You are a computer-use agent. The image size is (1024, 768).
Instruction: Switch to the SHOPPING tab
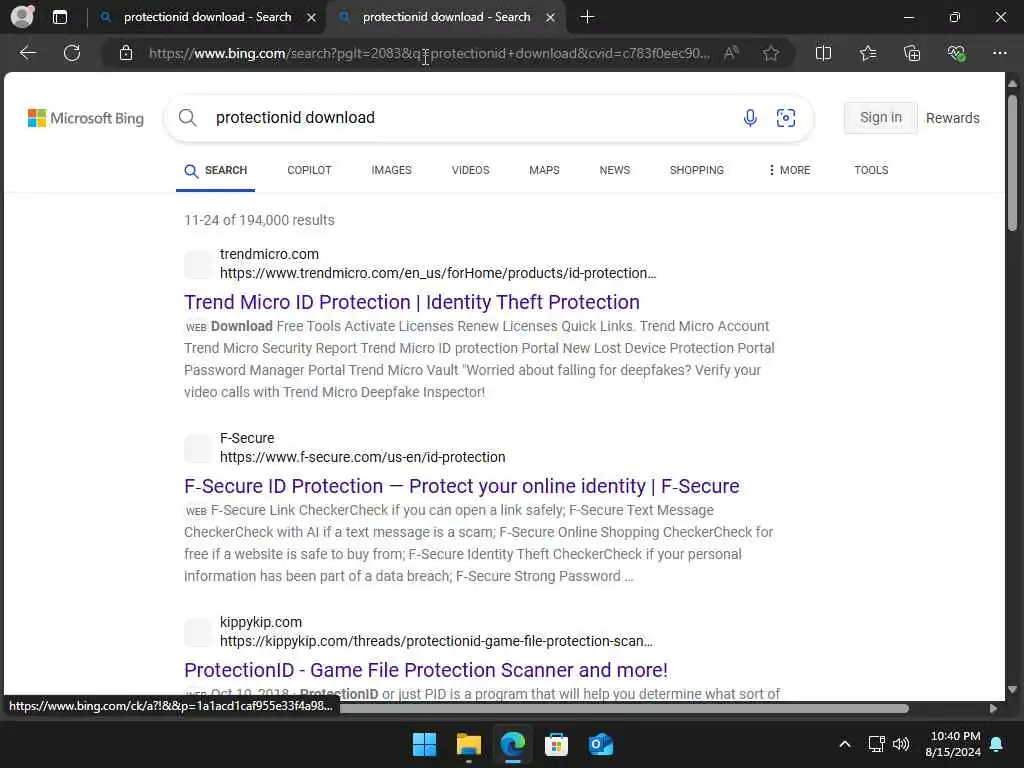tap(697, 170)
